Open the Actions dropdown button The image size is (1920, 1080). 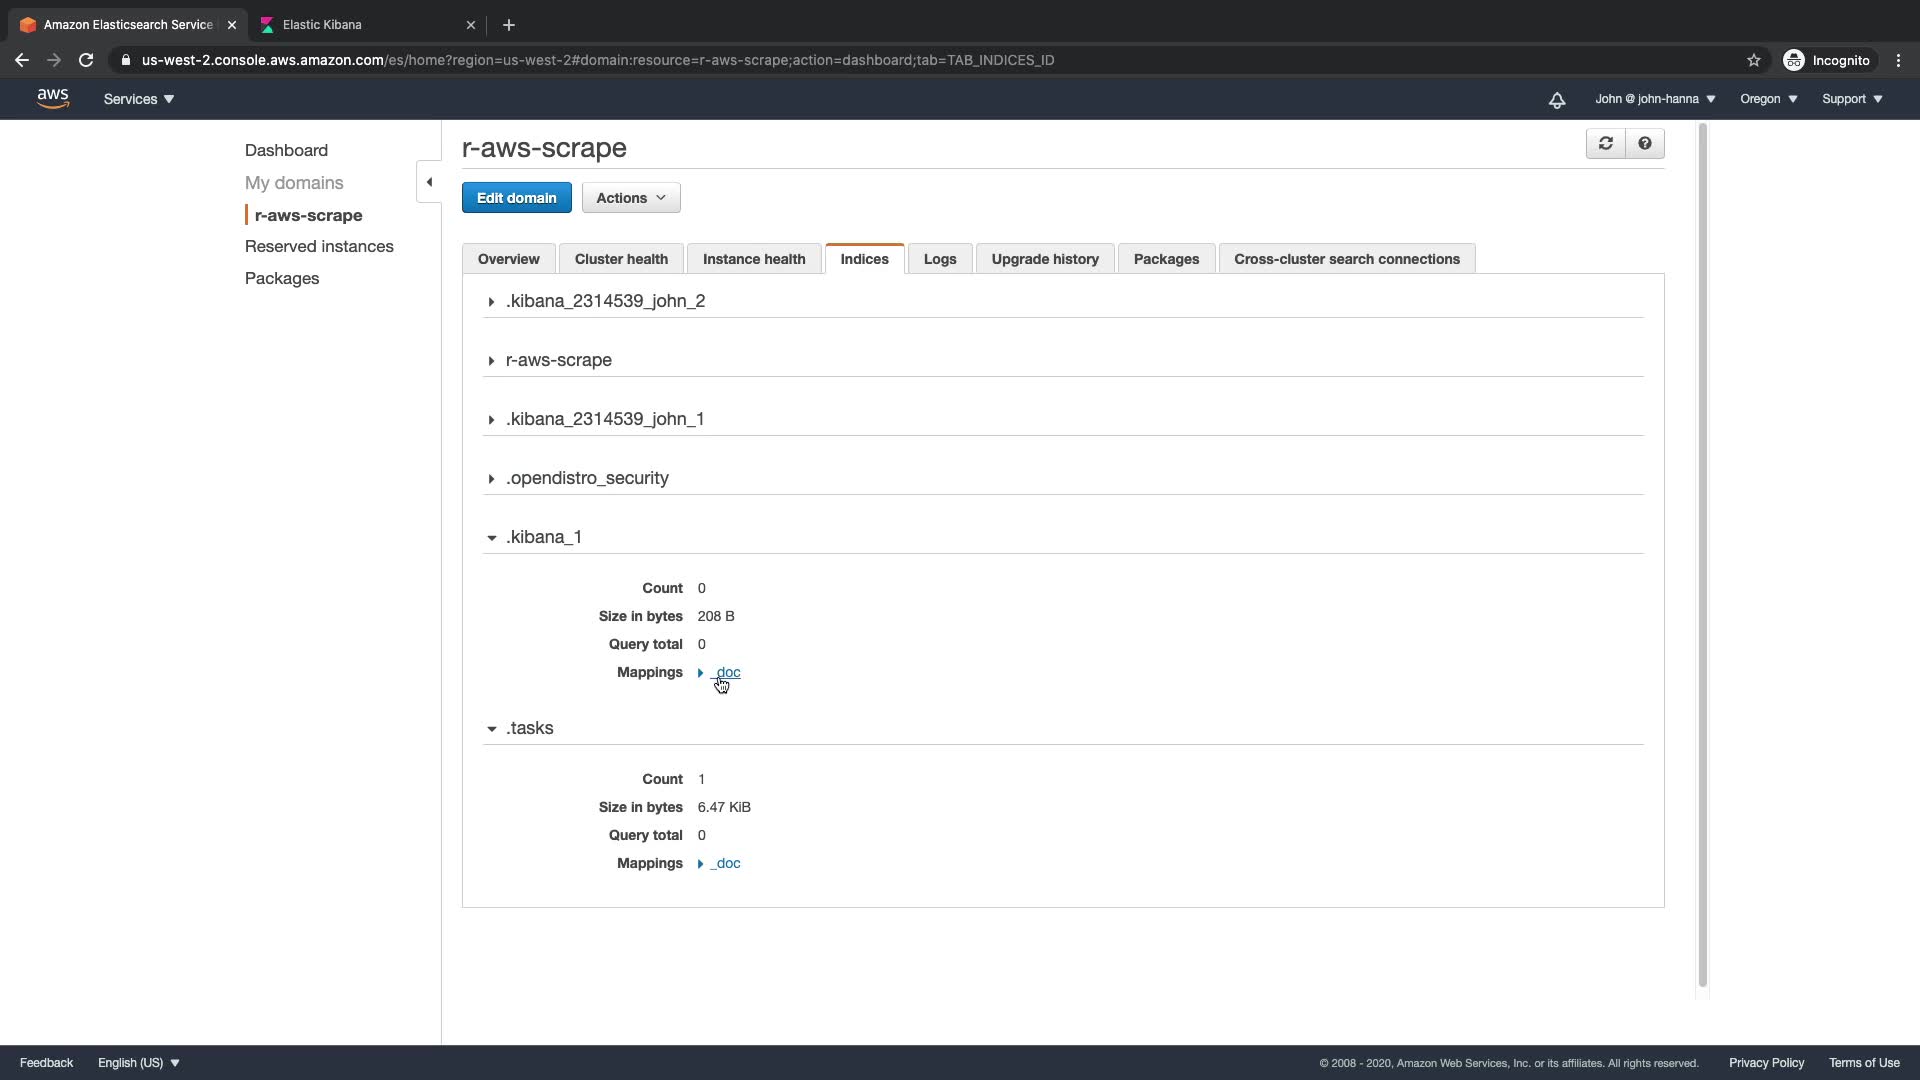(x=631, y=198)
